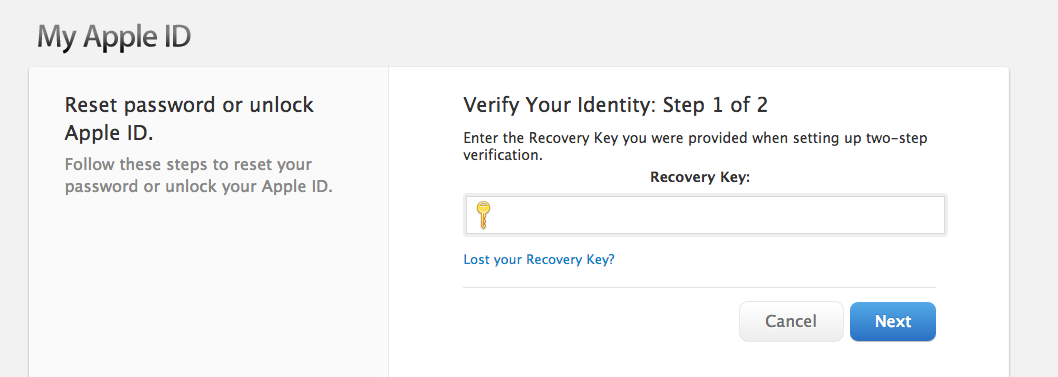Click the gray line ending unlock your Apple ID.
The width and height of the screenshot is (1058, 377).
pyautogui.click(x=199, y=186)
